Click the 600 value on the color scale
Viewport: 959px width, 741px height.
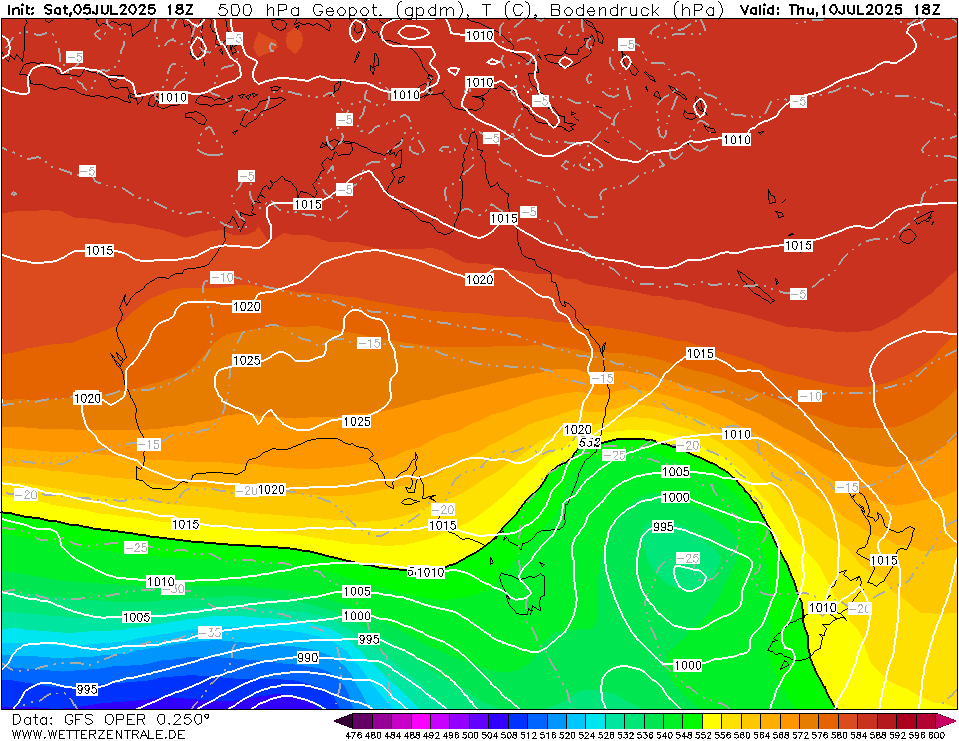[x=936, y=735]
